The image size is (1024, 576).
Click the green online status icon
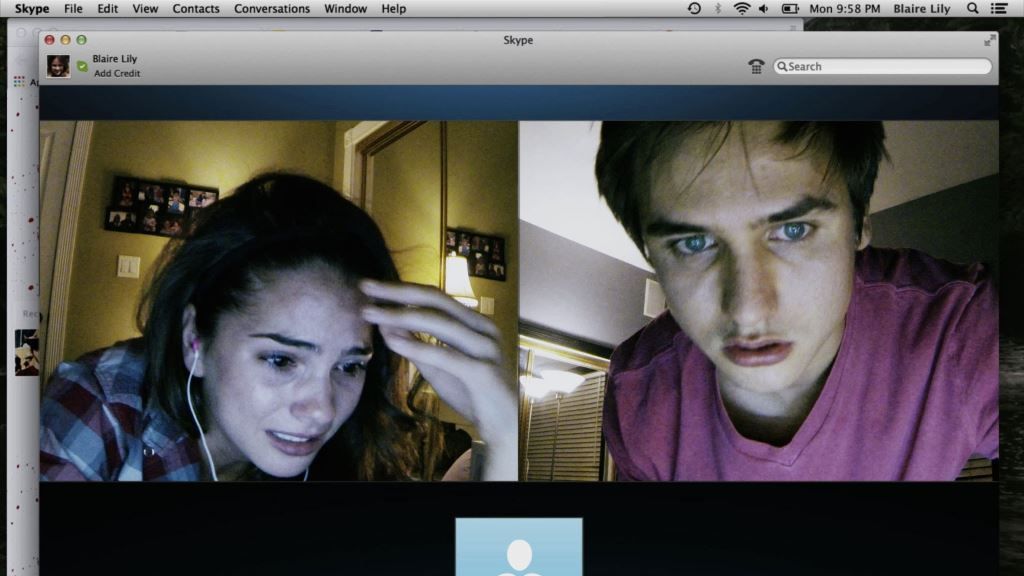(82, 66)
